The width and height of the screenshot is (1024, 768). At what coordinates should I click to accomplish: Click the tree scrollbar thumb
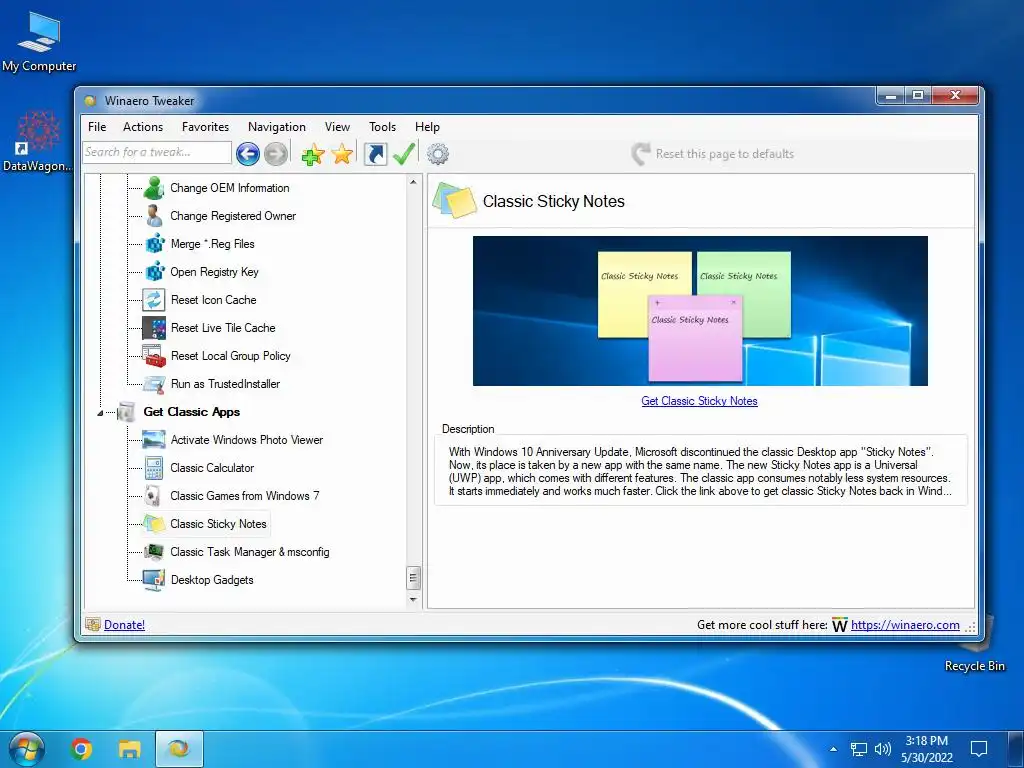click(x=413, y=578)
